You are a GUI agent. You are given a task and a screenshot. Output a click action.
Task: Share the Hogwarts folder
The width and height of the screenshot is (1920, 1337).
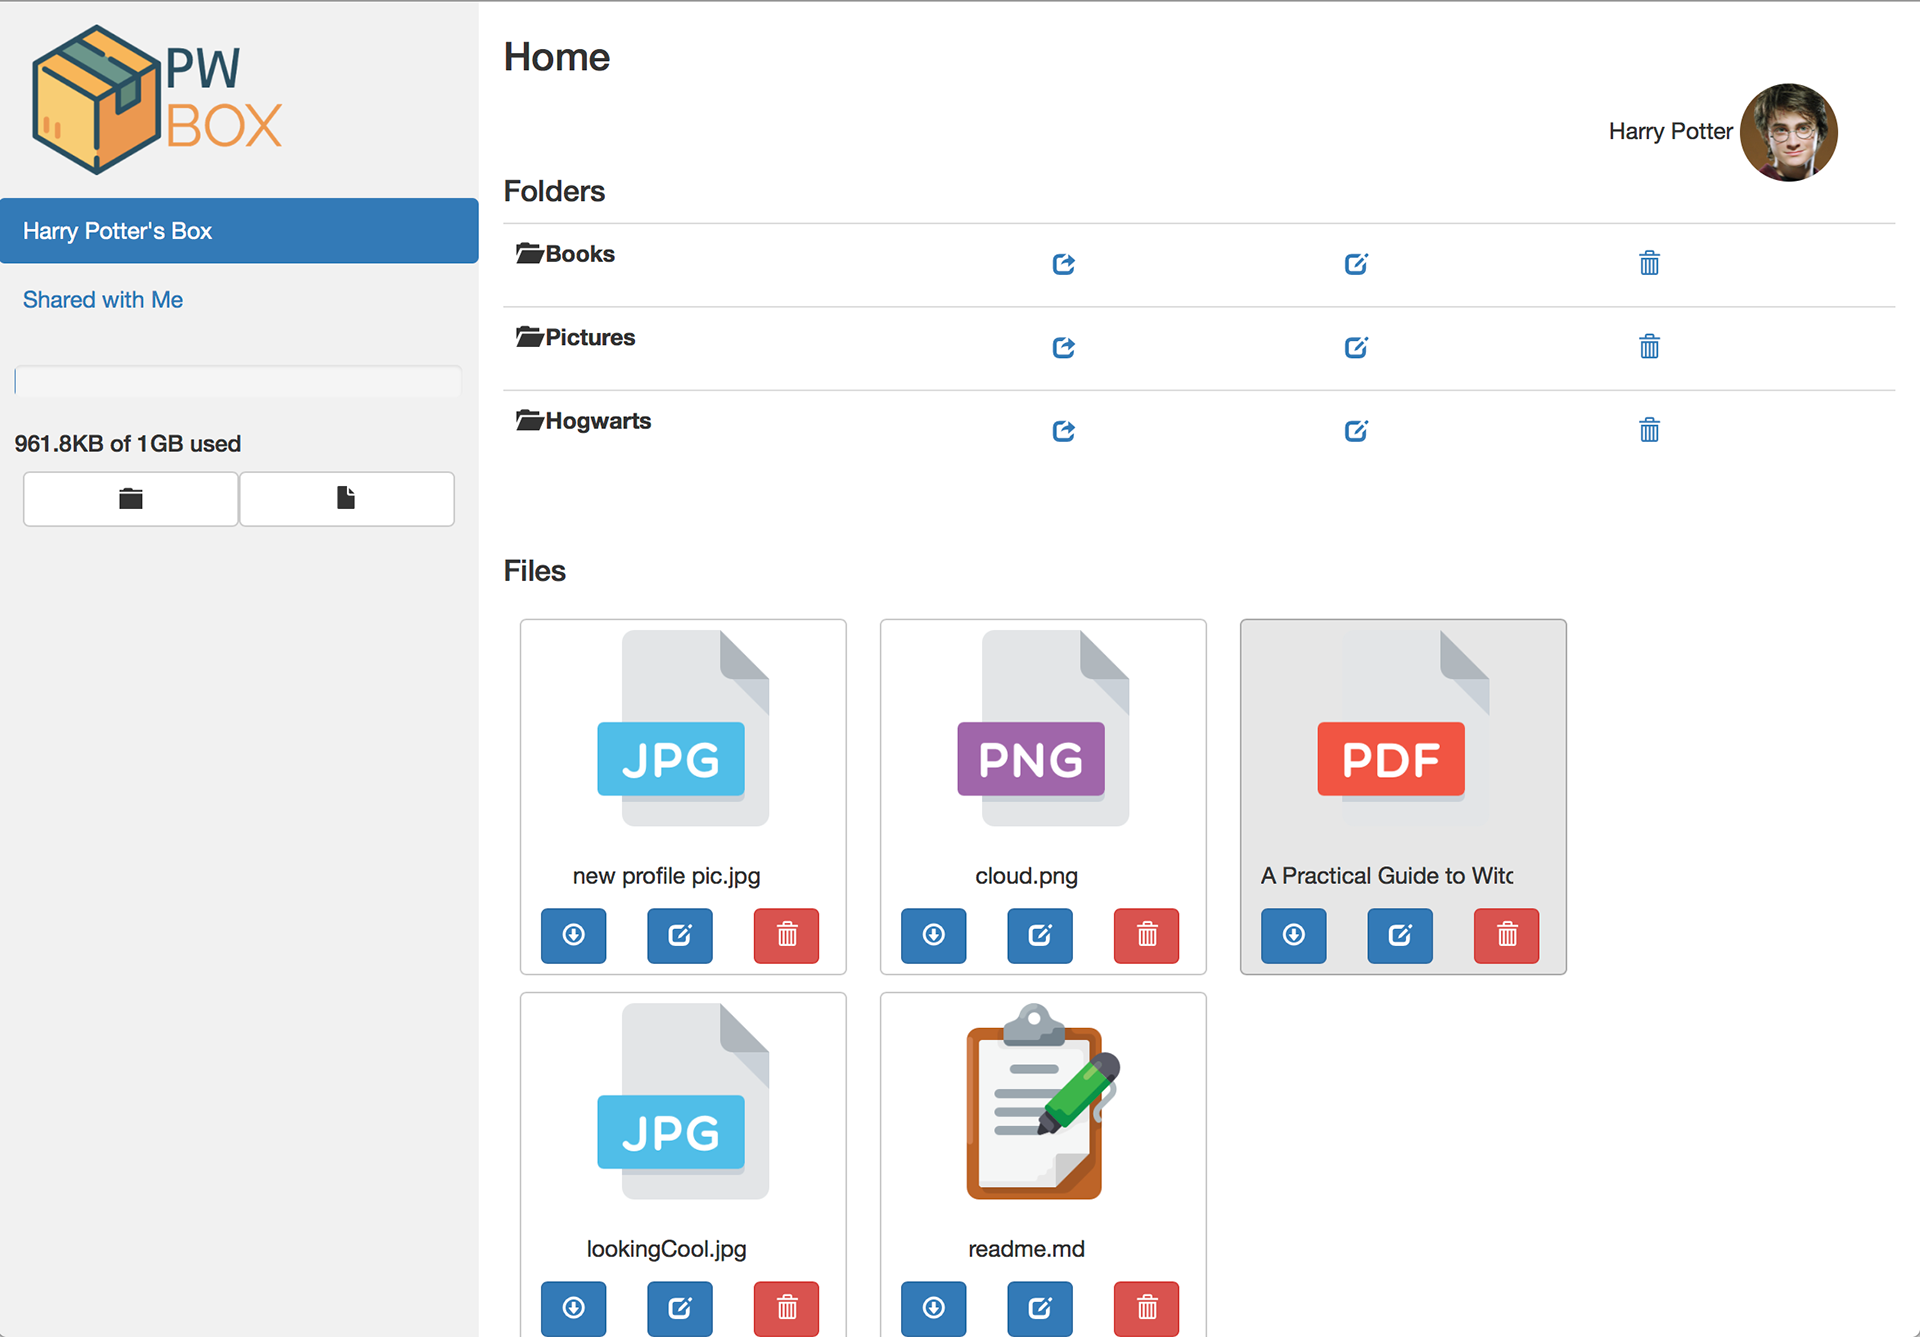pos(1063,431)
